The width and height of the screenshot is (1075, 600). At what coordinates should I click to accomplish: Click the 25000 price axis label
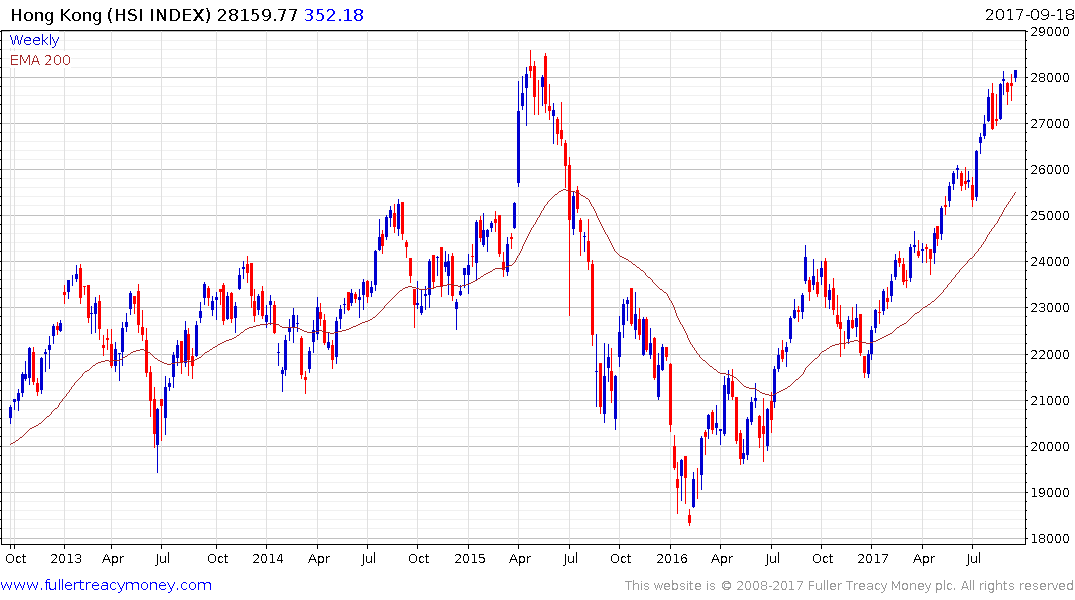coord(1050,215)
